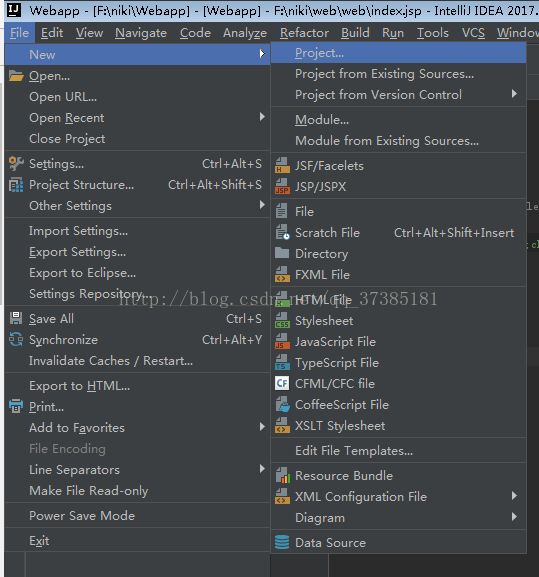
Task: Click the Save All floppy disk icon
Action: click(16, 318)
